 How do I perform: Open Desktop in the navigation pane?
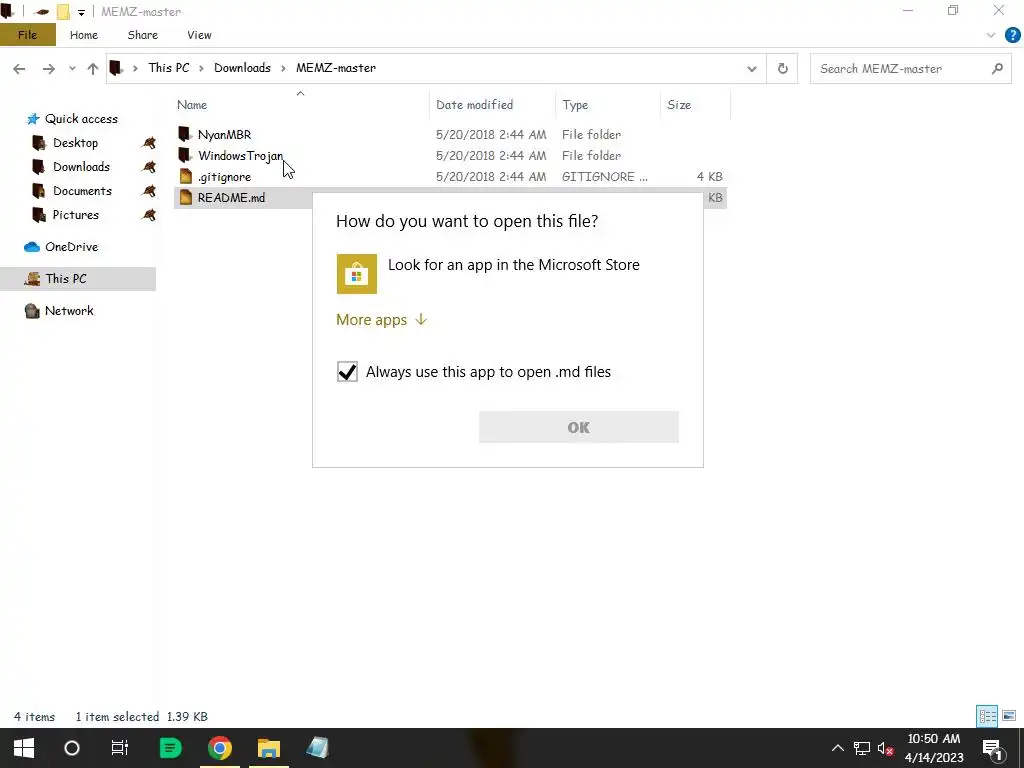[75, 143]
